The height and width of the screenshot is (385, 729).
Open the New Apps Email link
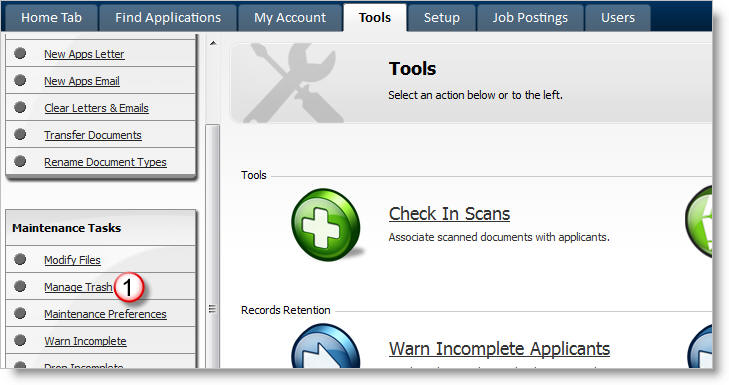coord(82,81)
